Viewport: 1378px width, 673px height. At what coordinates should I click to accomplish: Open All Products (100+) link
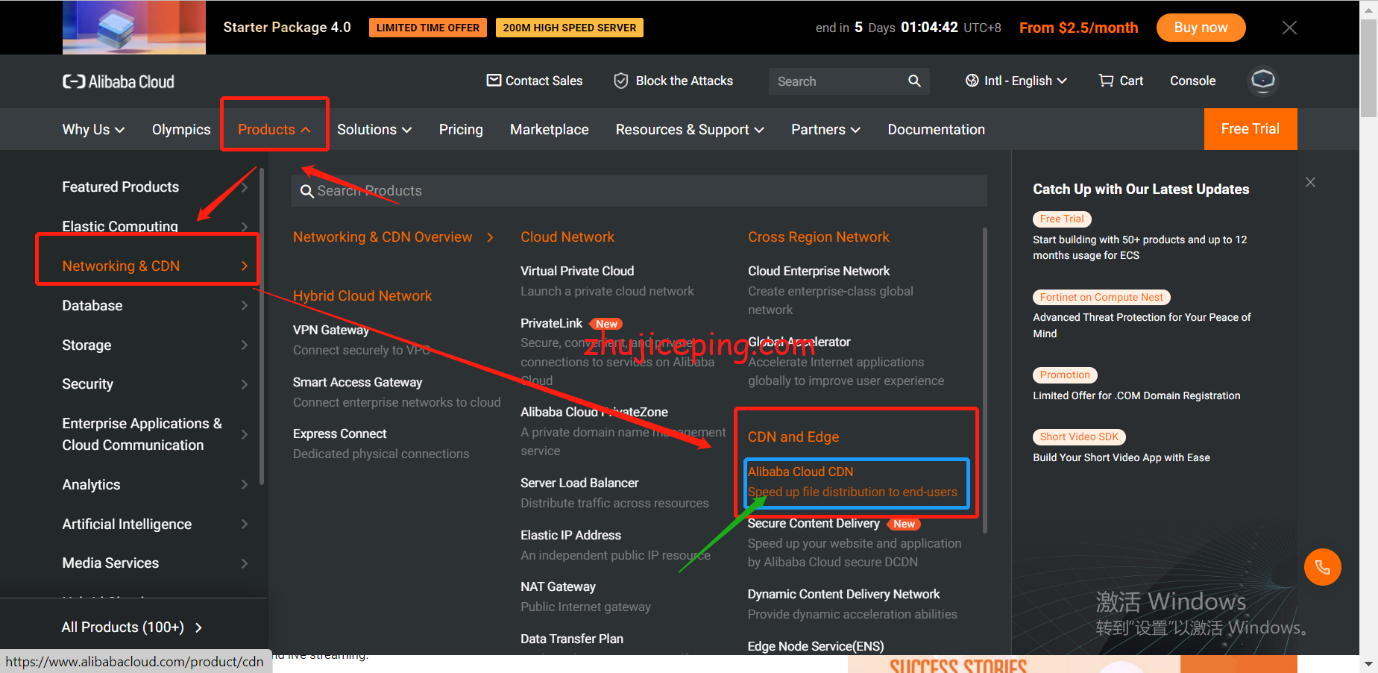133,627
